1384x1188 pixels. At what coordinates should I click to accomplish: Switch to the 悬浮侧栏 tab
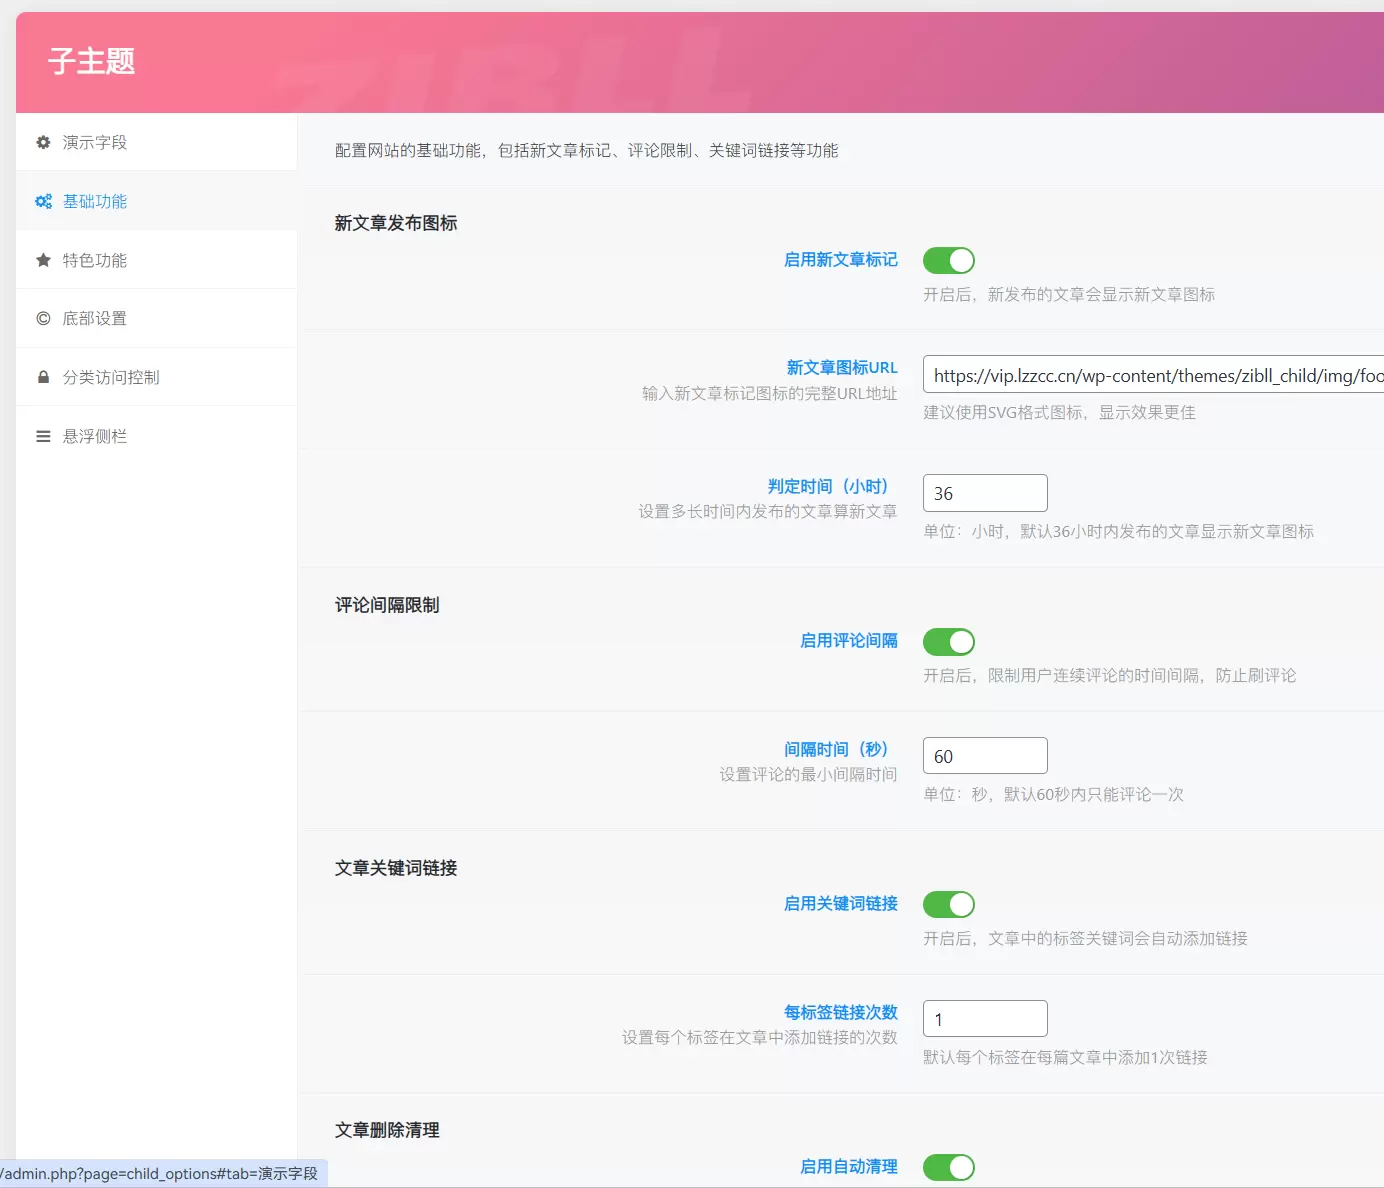(156, 436)
